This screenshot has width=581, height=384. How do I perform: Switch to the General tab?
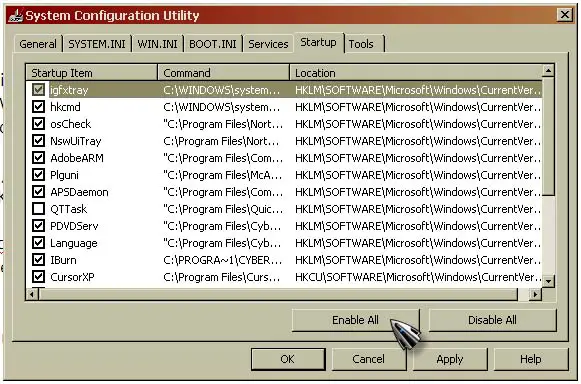[38, 44]
